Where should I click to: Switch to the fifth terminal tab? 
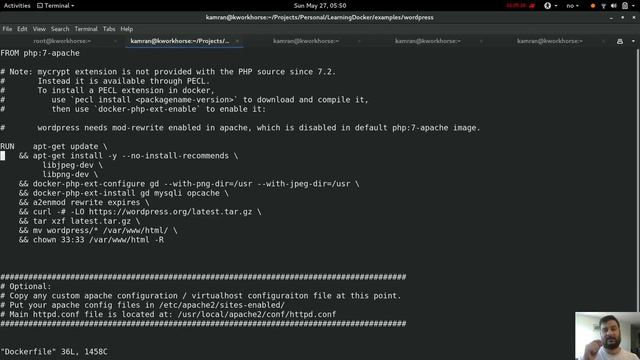[x=549, y=41]
